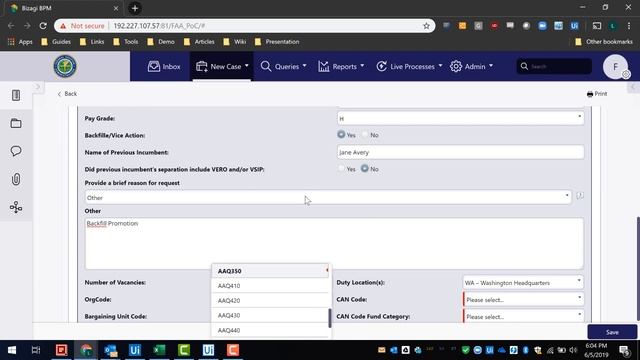Select No for VERO and/or VSIP question
Screen dimensions: 640x360
[365, 168]
